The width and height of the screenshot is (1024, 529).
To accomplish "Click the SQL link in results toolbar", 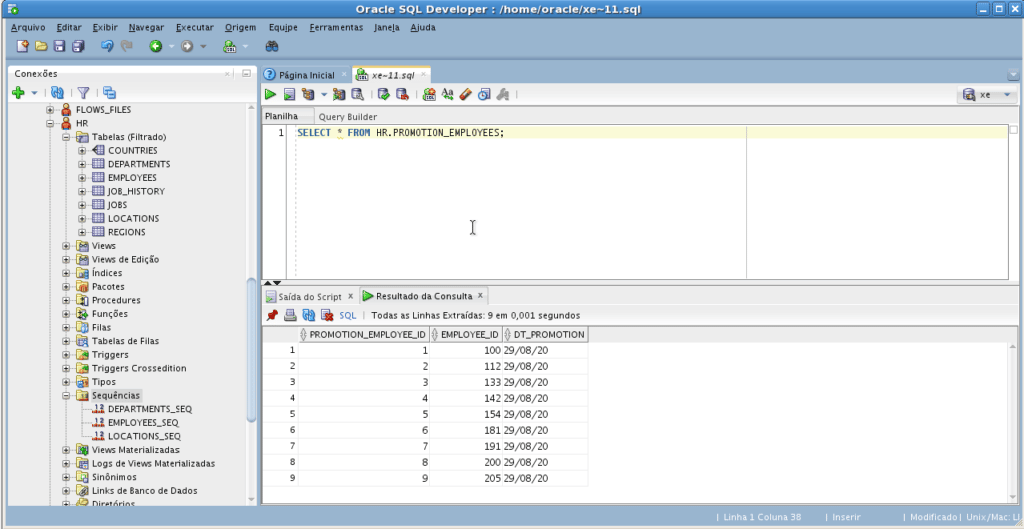I will [348, 315].
